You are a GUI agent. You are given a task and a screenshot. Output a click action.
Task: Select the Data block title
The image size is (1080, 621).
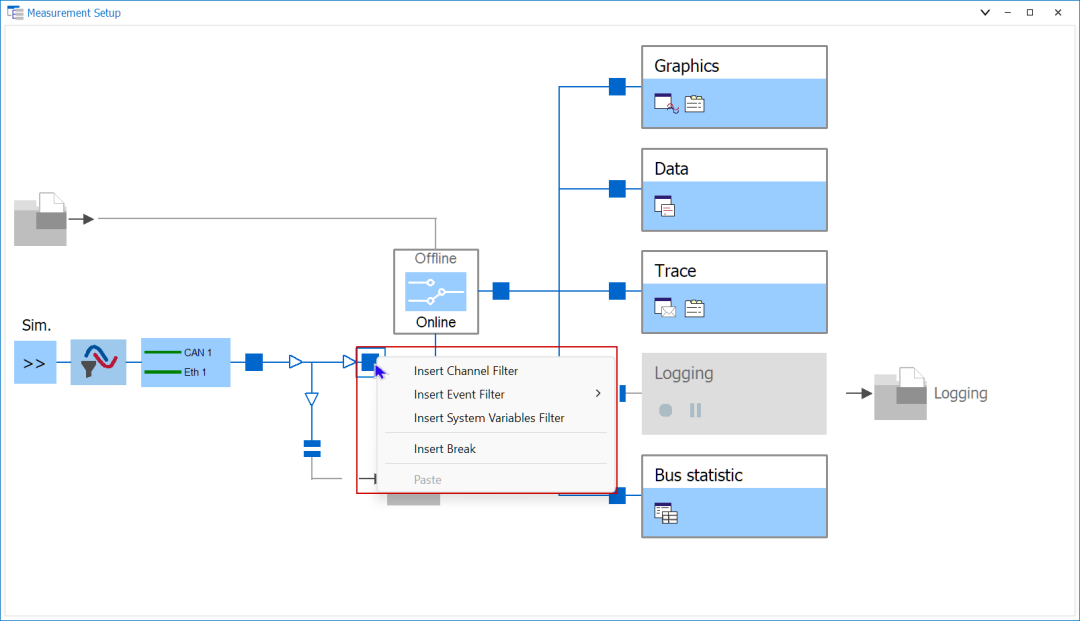[x=672, y=169]
